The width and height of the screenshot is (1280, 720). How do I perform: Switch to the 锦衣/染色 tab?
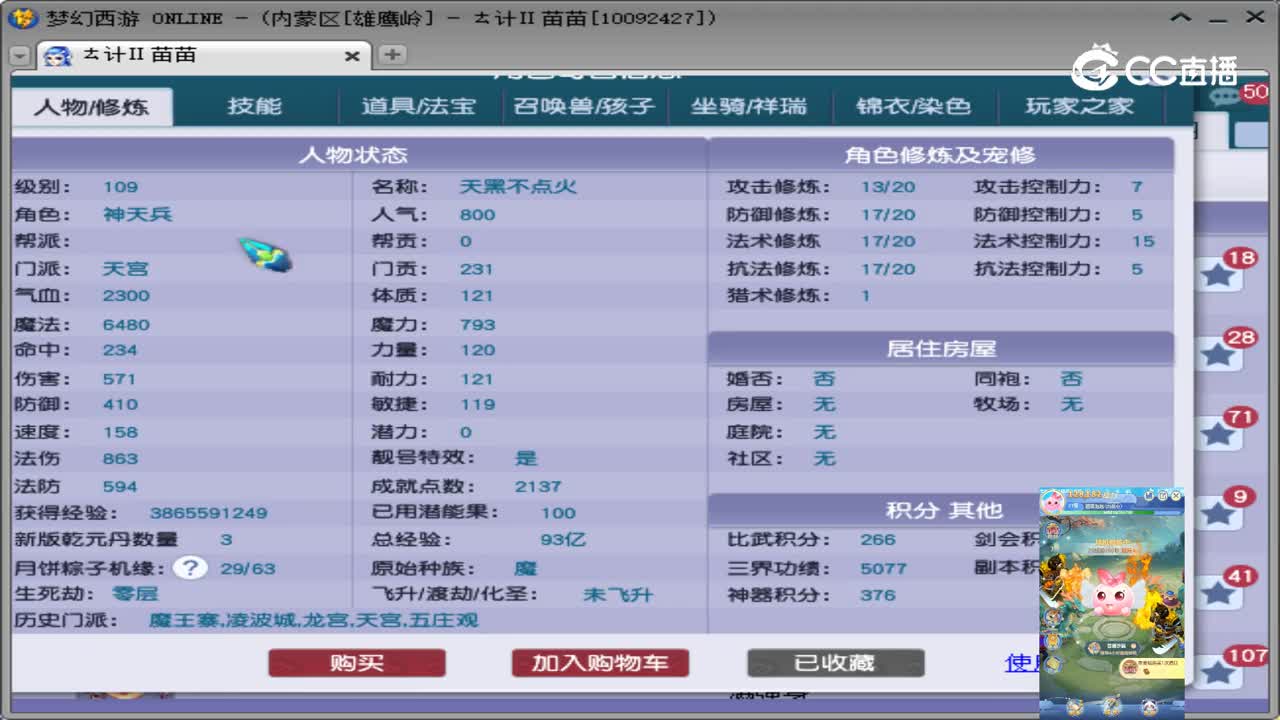tap(914, 105)
